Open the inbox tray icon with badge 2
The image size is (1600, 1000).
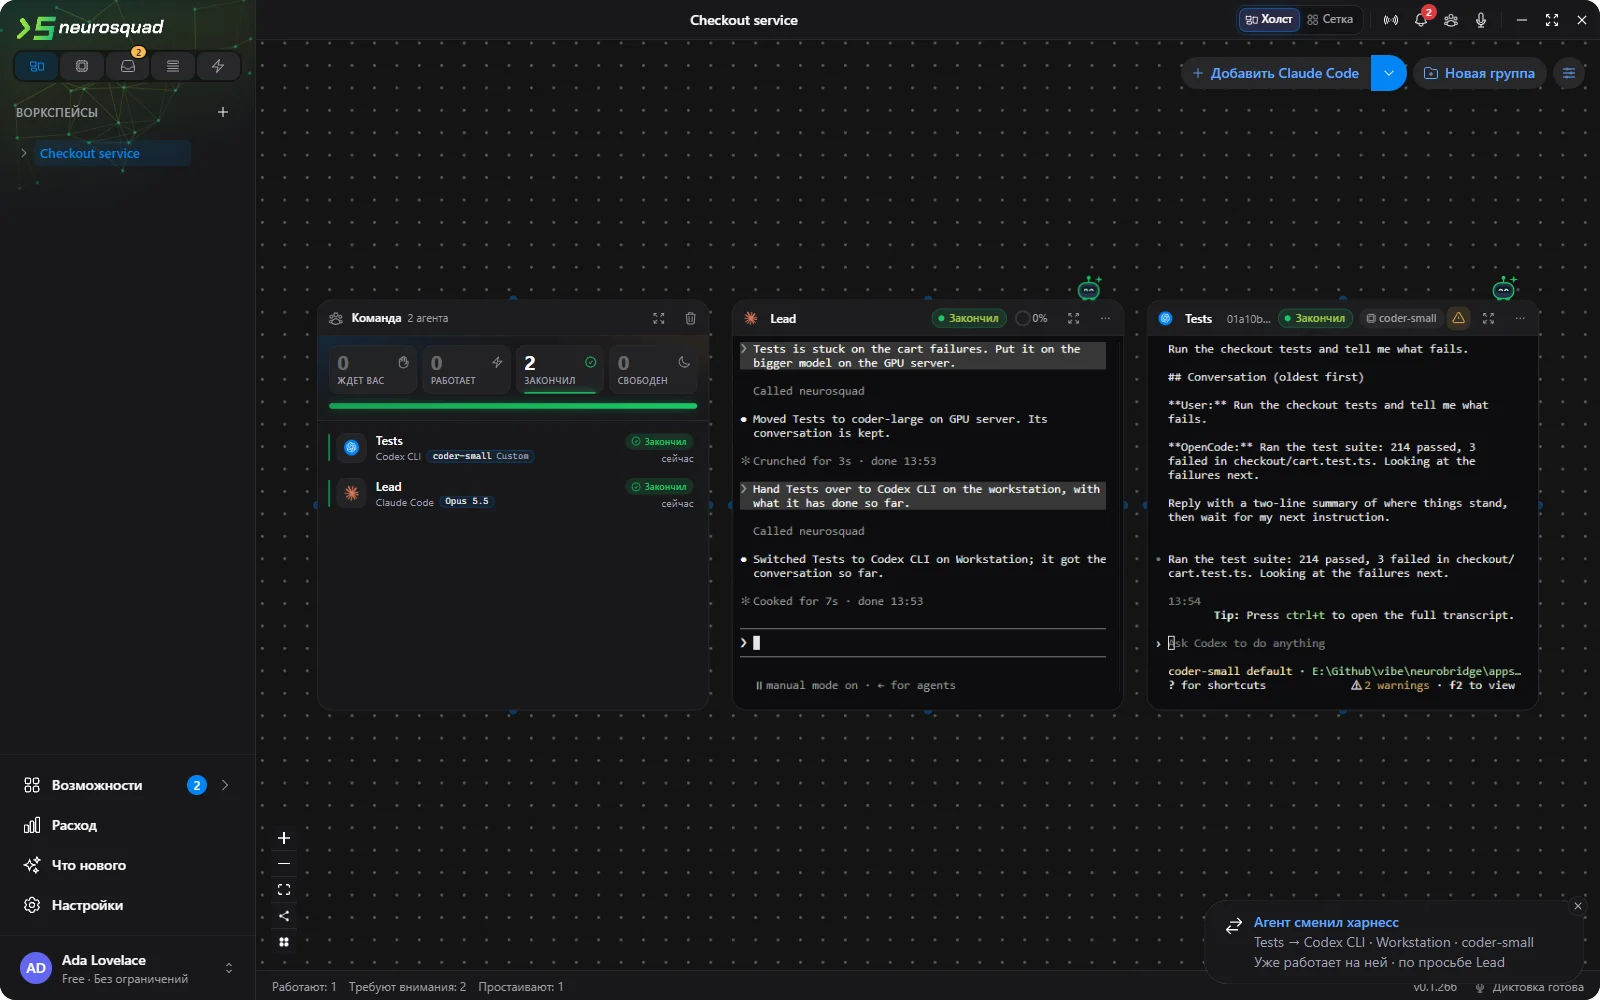click(x=127, y=66)
